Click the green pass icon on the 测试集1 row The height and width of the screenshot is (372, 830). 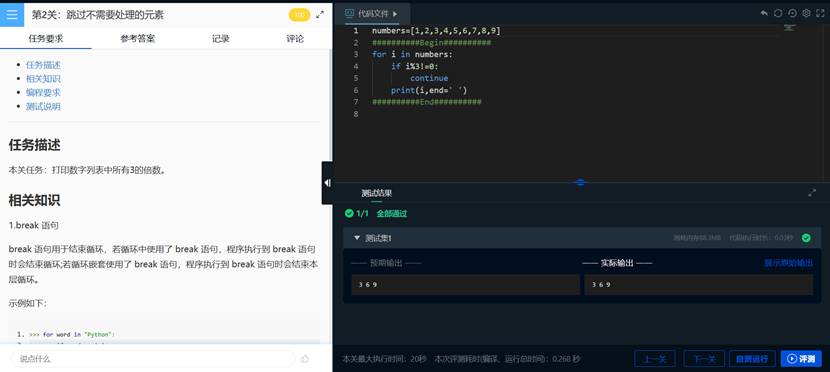806,238
